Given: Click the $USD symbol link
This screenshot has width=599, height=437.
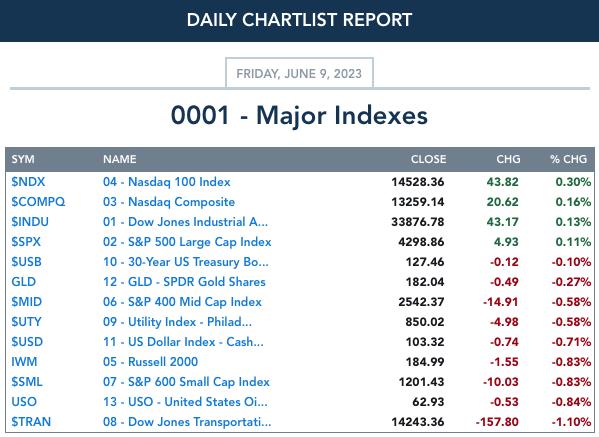Looking at the screenshot, I should pos(27,342).
